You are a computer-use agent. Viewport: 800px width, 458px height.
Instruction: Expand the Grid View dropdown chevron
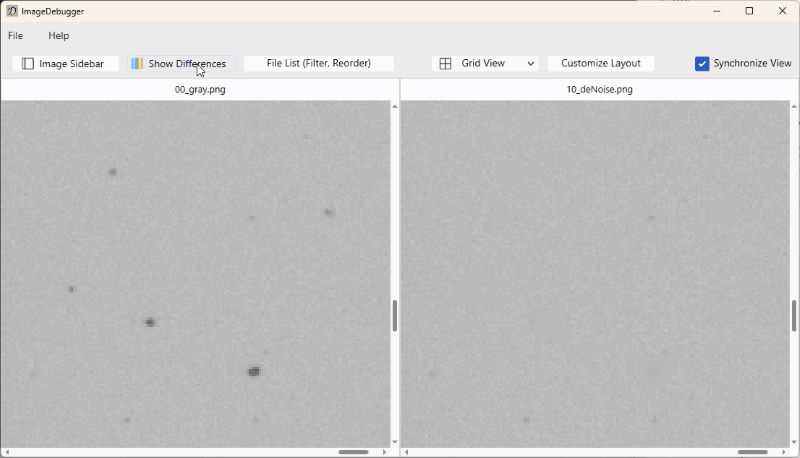(x=531, y=64)
